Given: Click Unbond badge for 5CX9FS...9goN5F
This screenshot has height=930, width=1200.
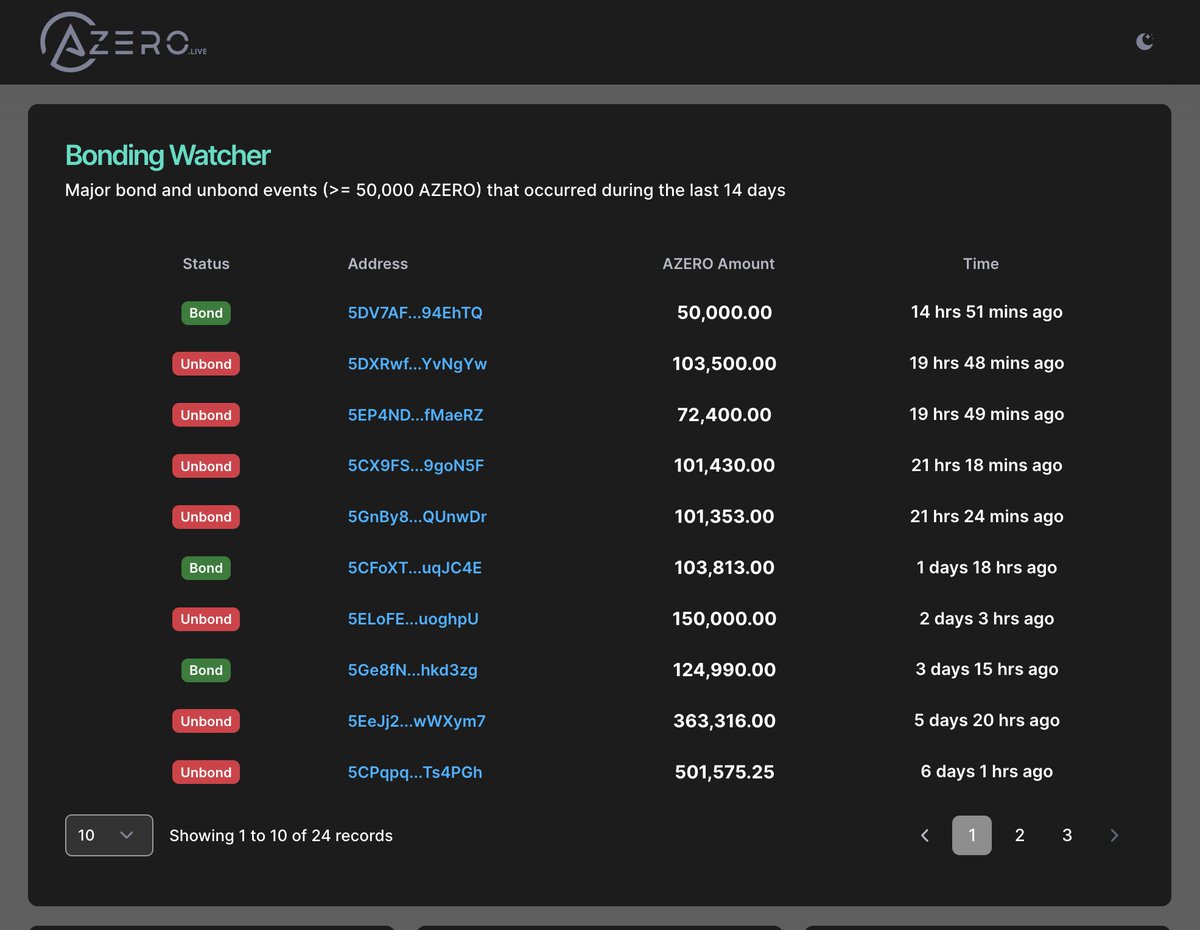Looking at the screenshot, I should point(206,466).
